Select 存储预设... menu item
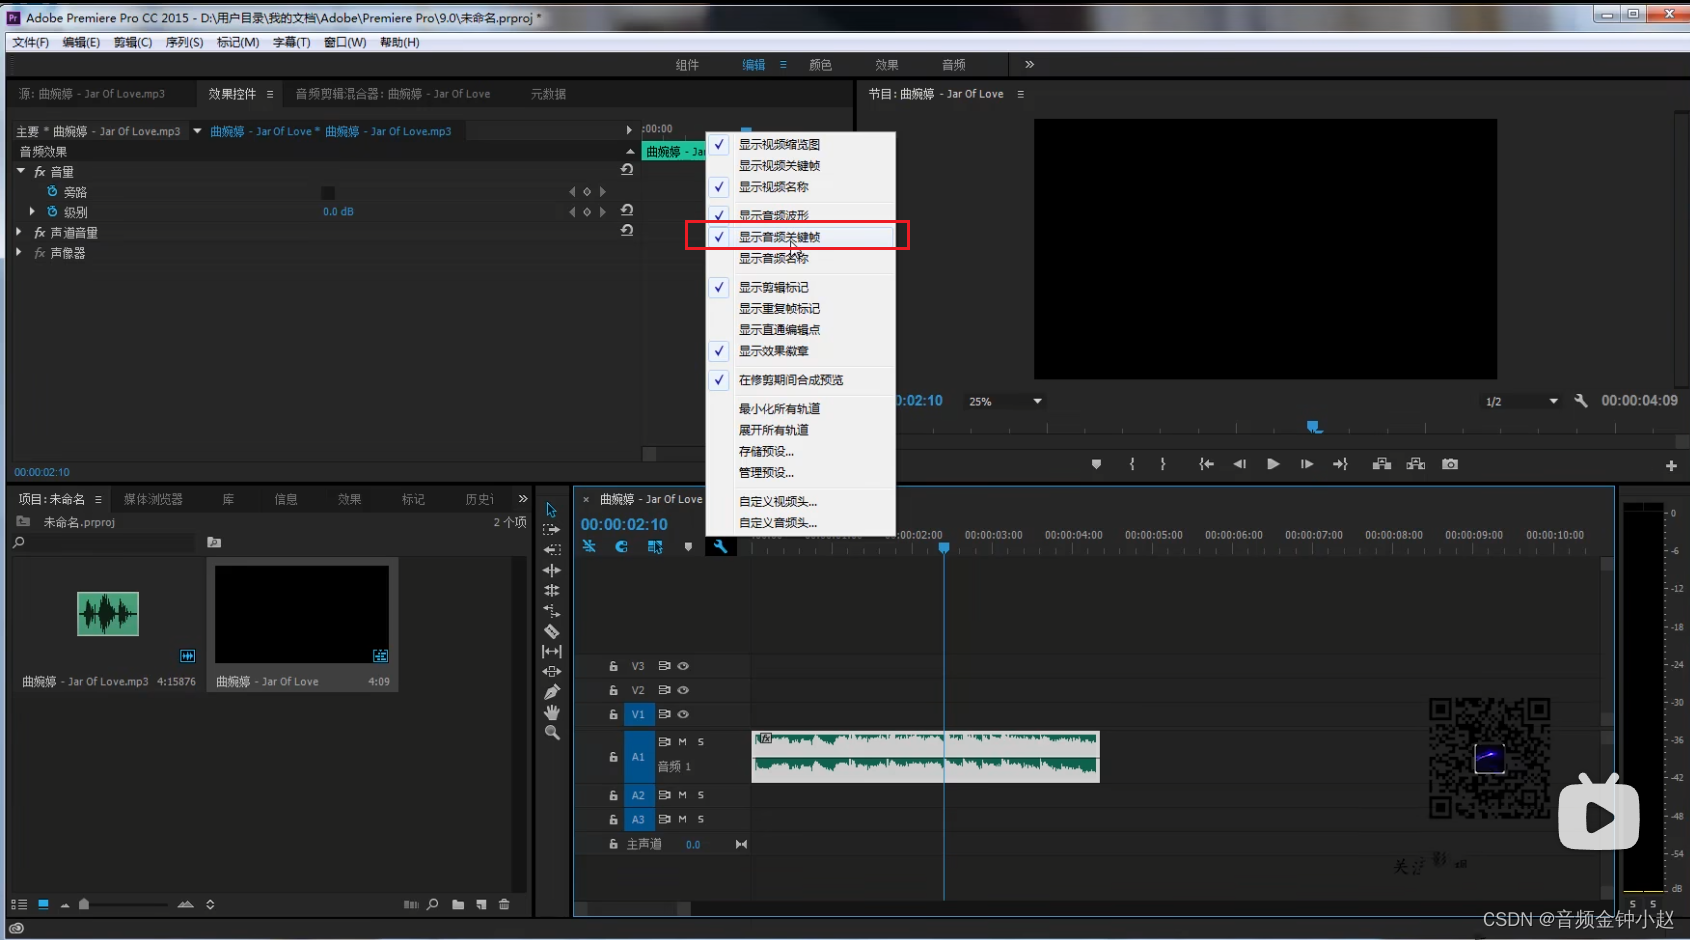The image size is (1690, 940). point(800,451)
